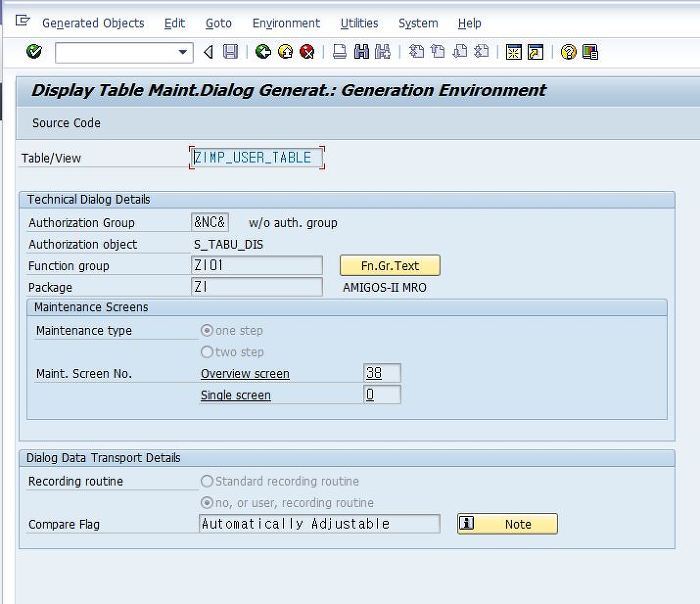This screenshot has height=604, width=700.
Task: Click the Find Next binoculars icon
Action: 383,52
